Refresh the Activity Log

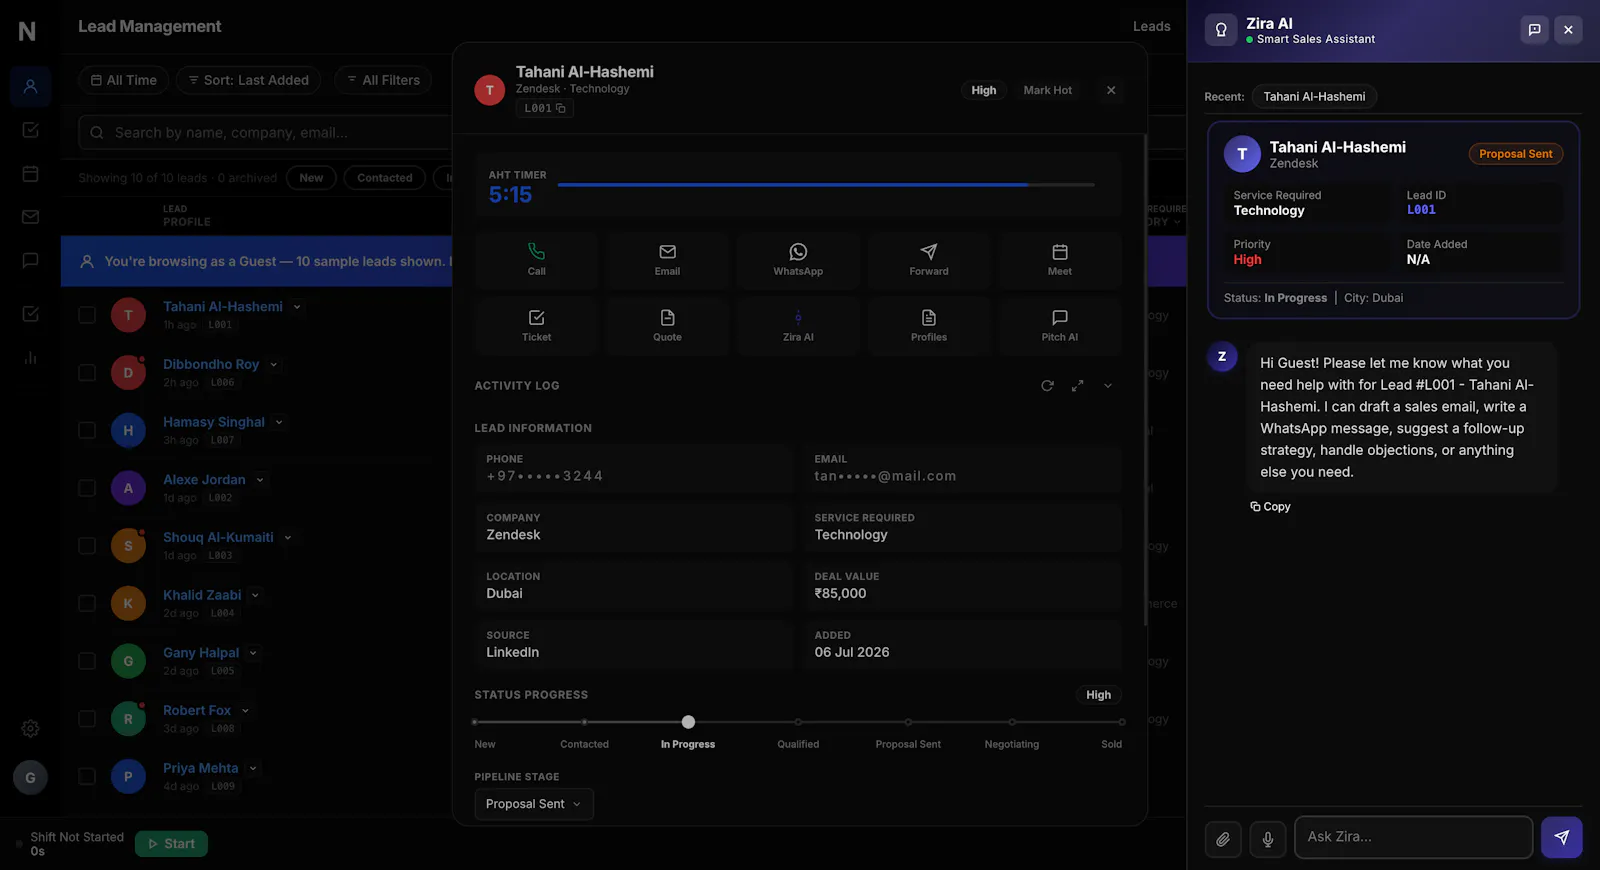coord(1047,386)
